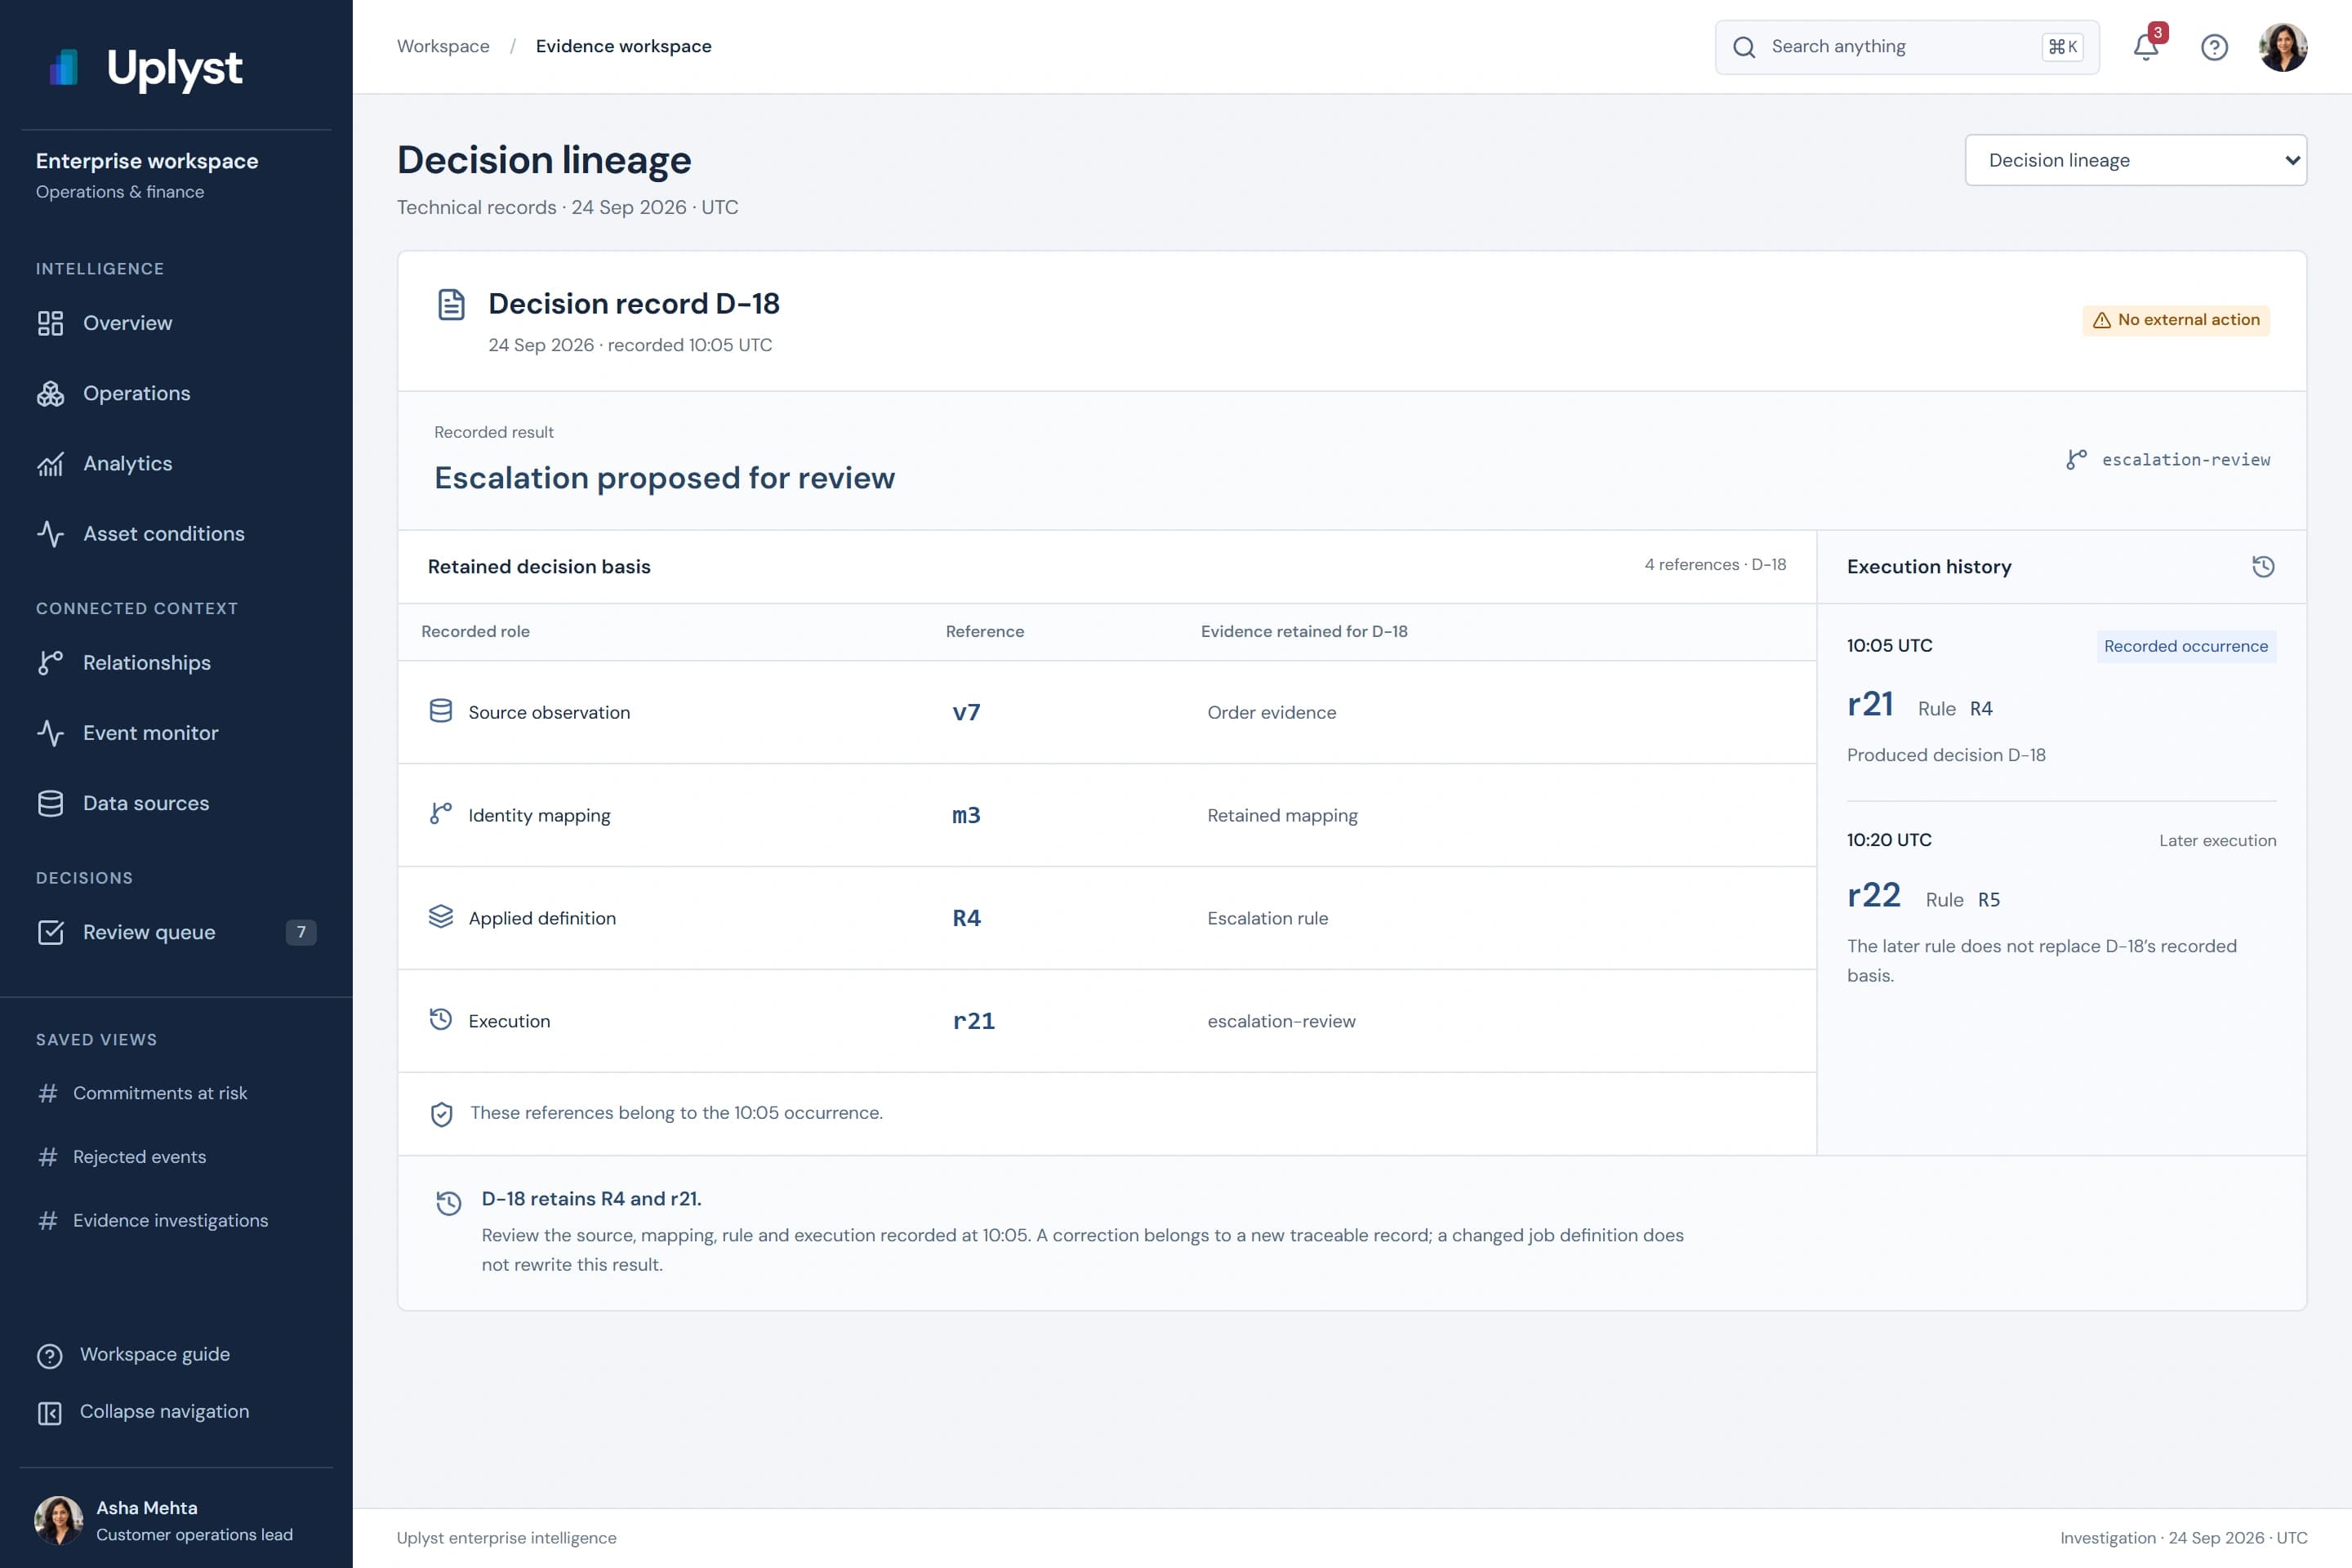Click the Relationships branch icon in sidebar
The width and height of the screenshot is (2352, 1568).
point(50,663)
